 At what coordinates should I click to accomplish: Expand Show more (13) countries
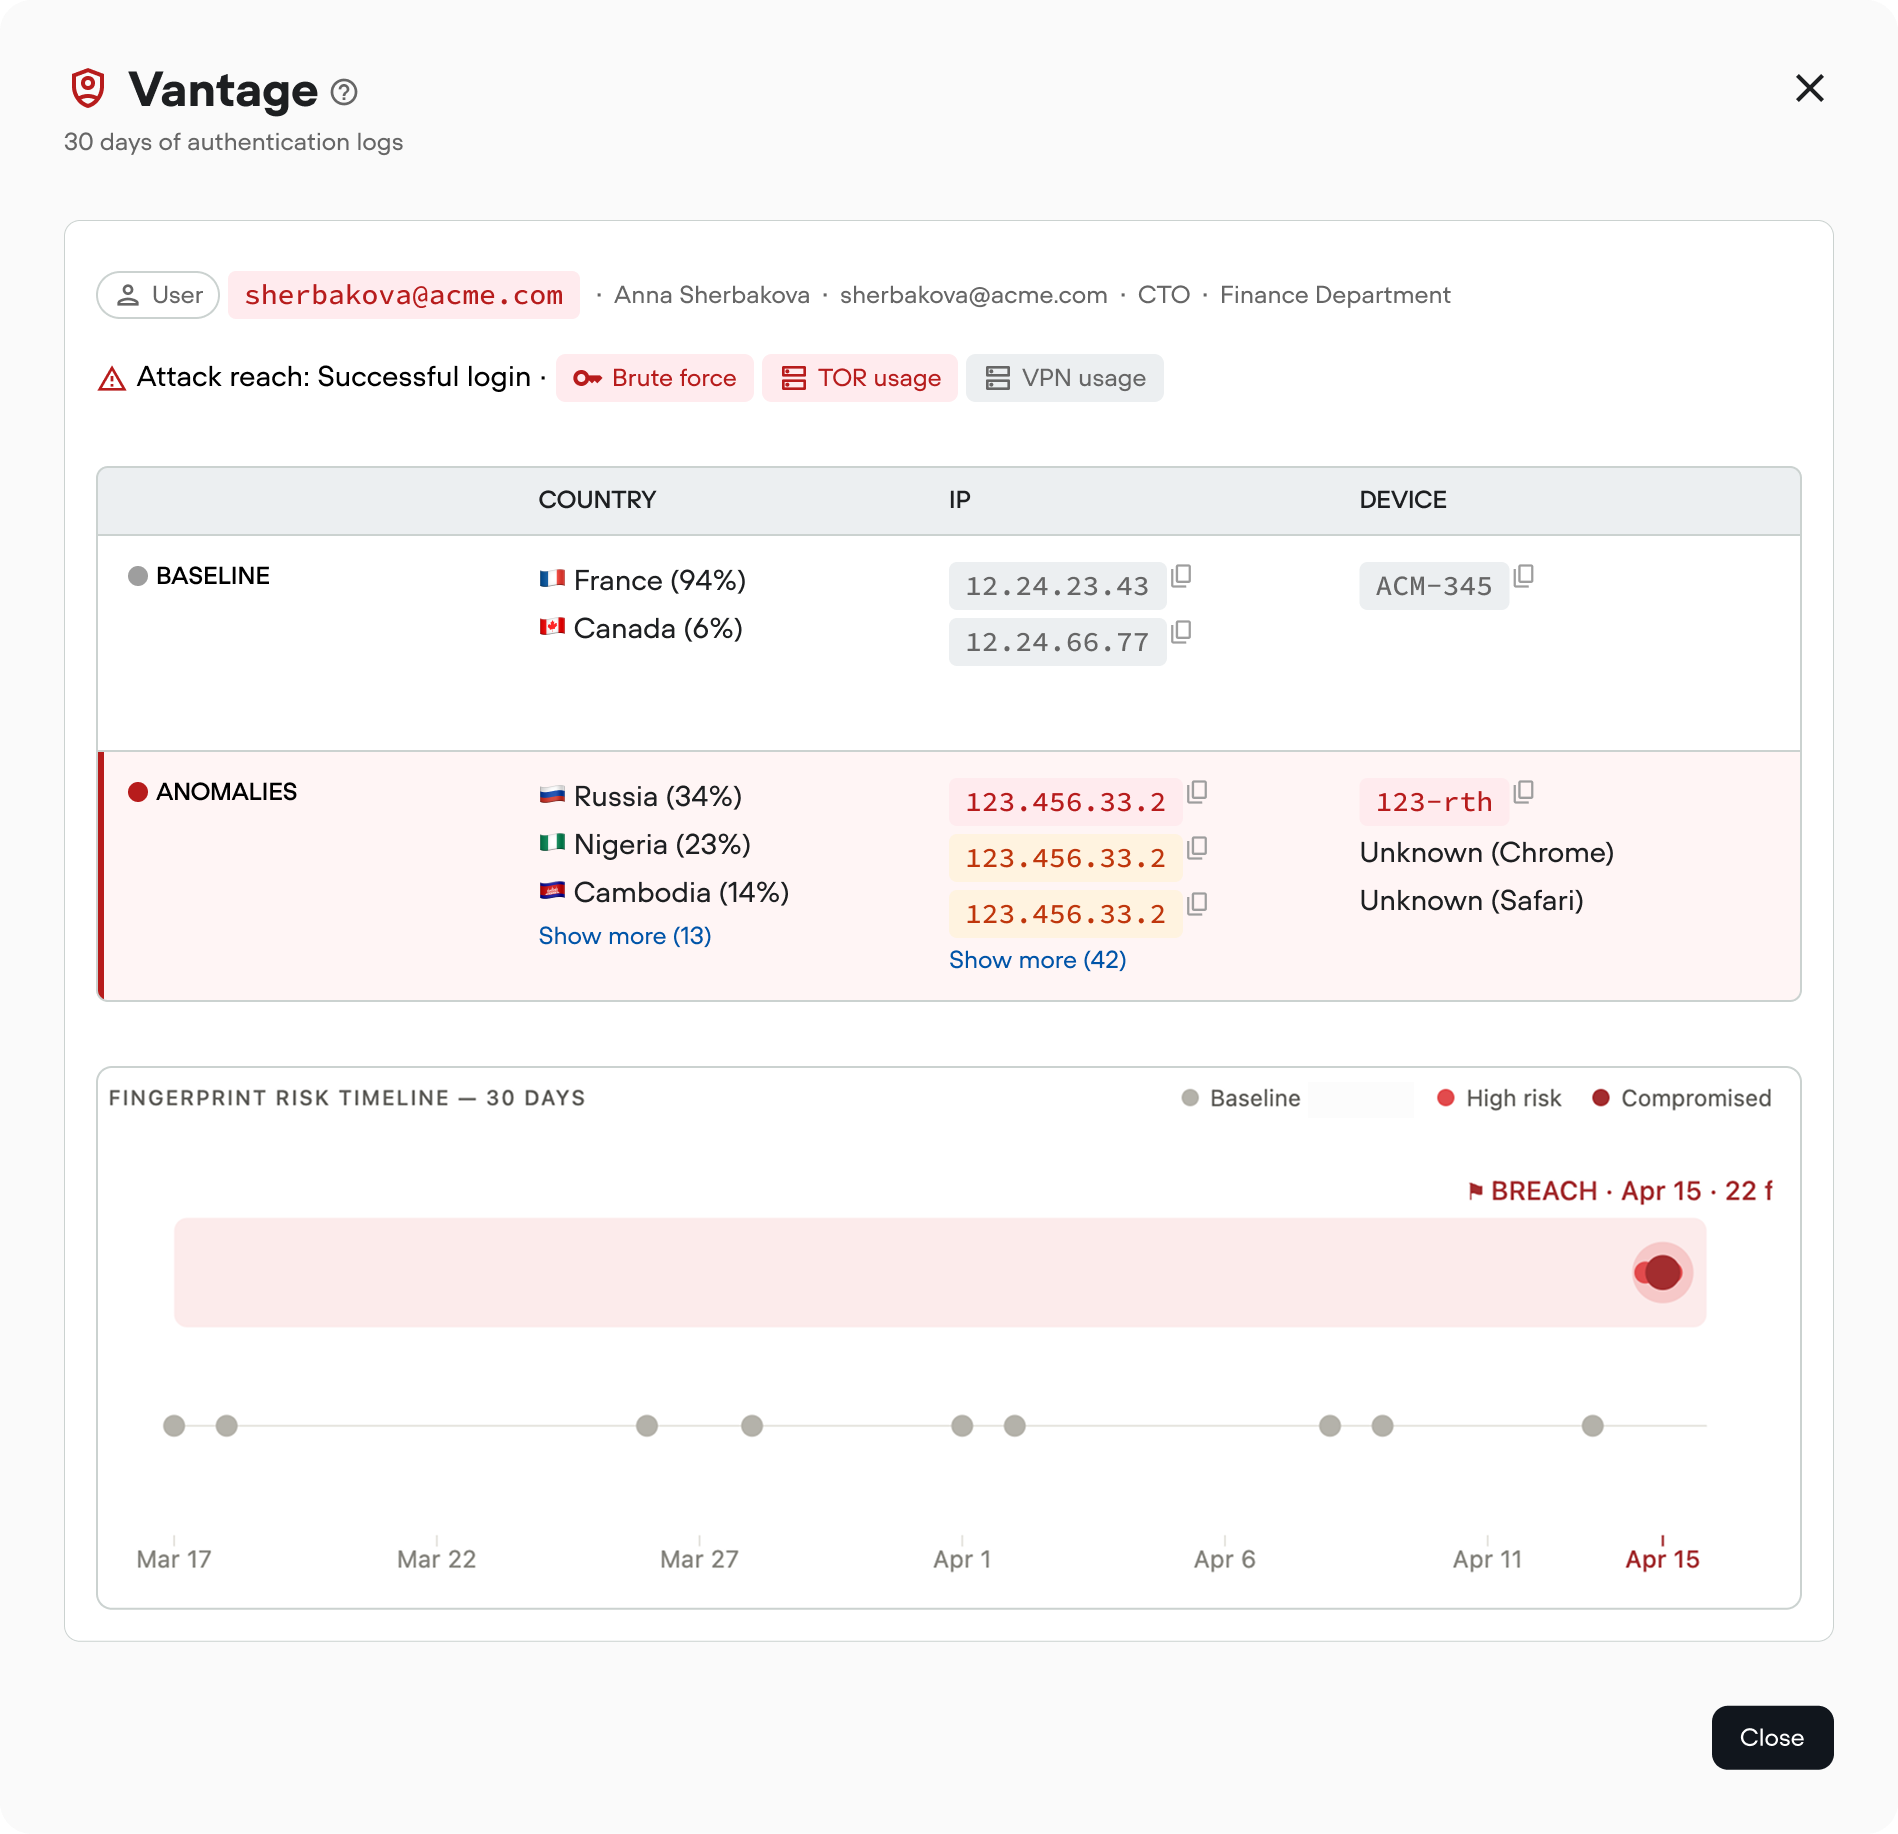(x=625, y=936)
